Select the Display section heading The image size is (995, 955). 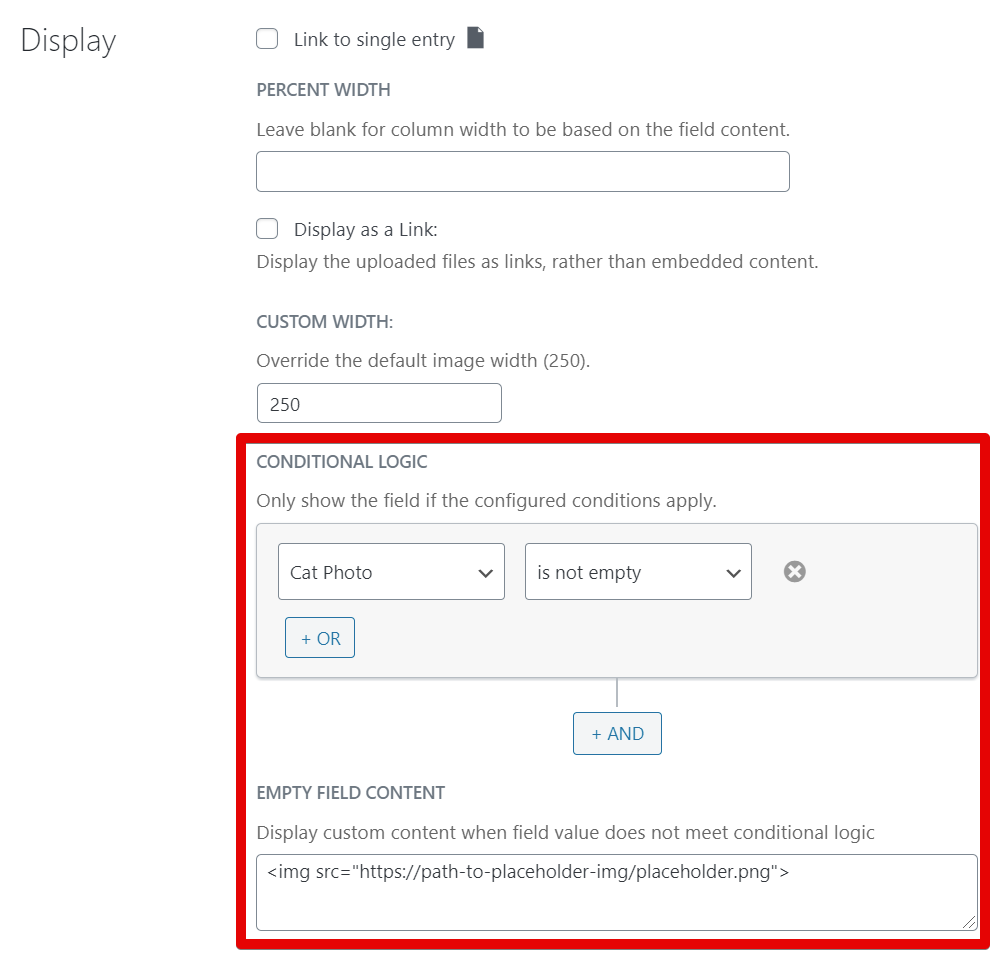[68, 41]
